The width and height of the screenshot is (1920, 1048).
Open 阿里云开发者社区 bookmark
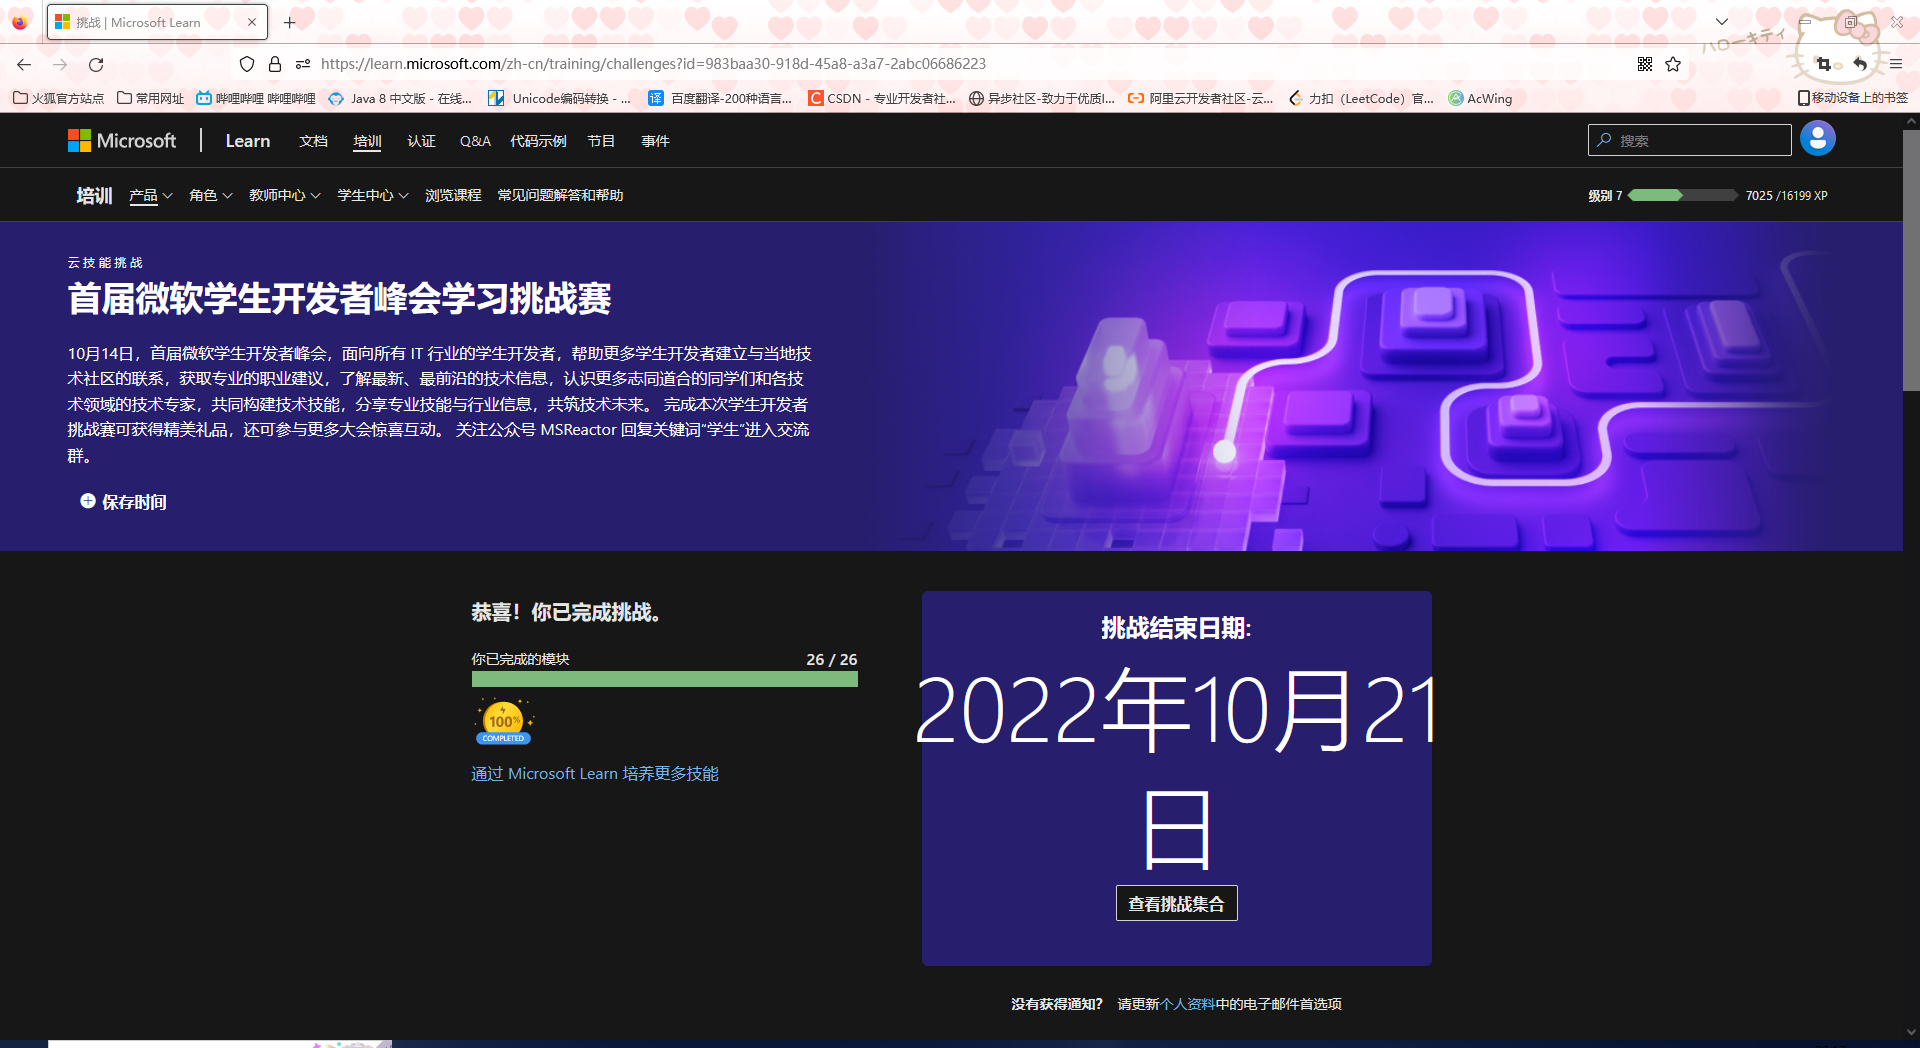tap(1201, 98)
